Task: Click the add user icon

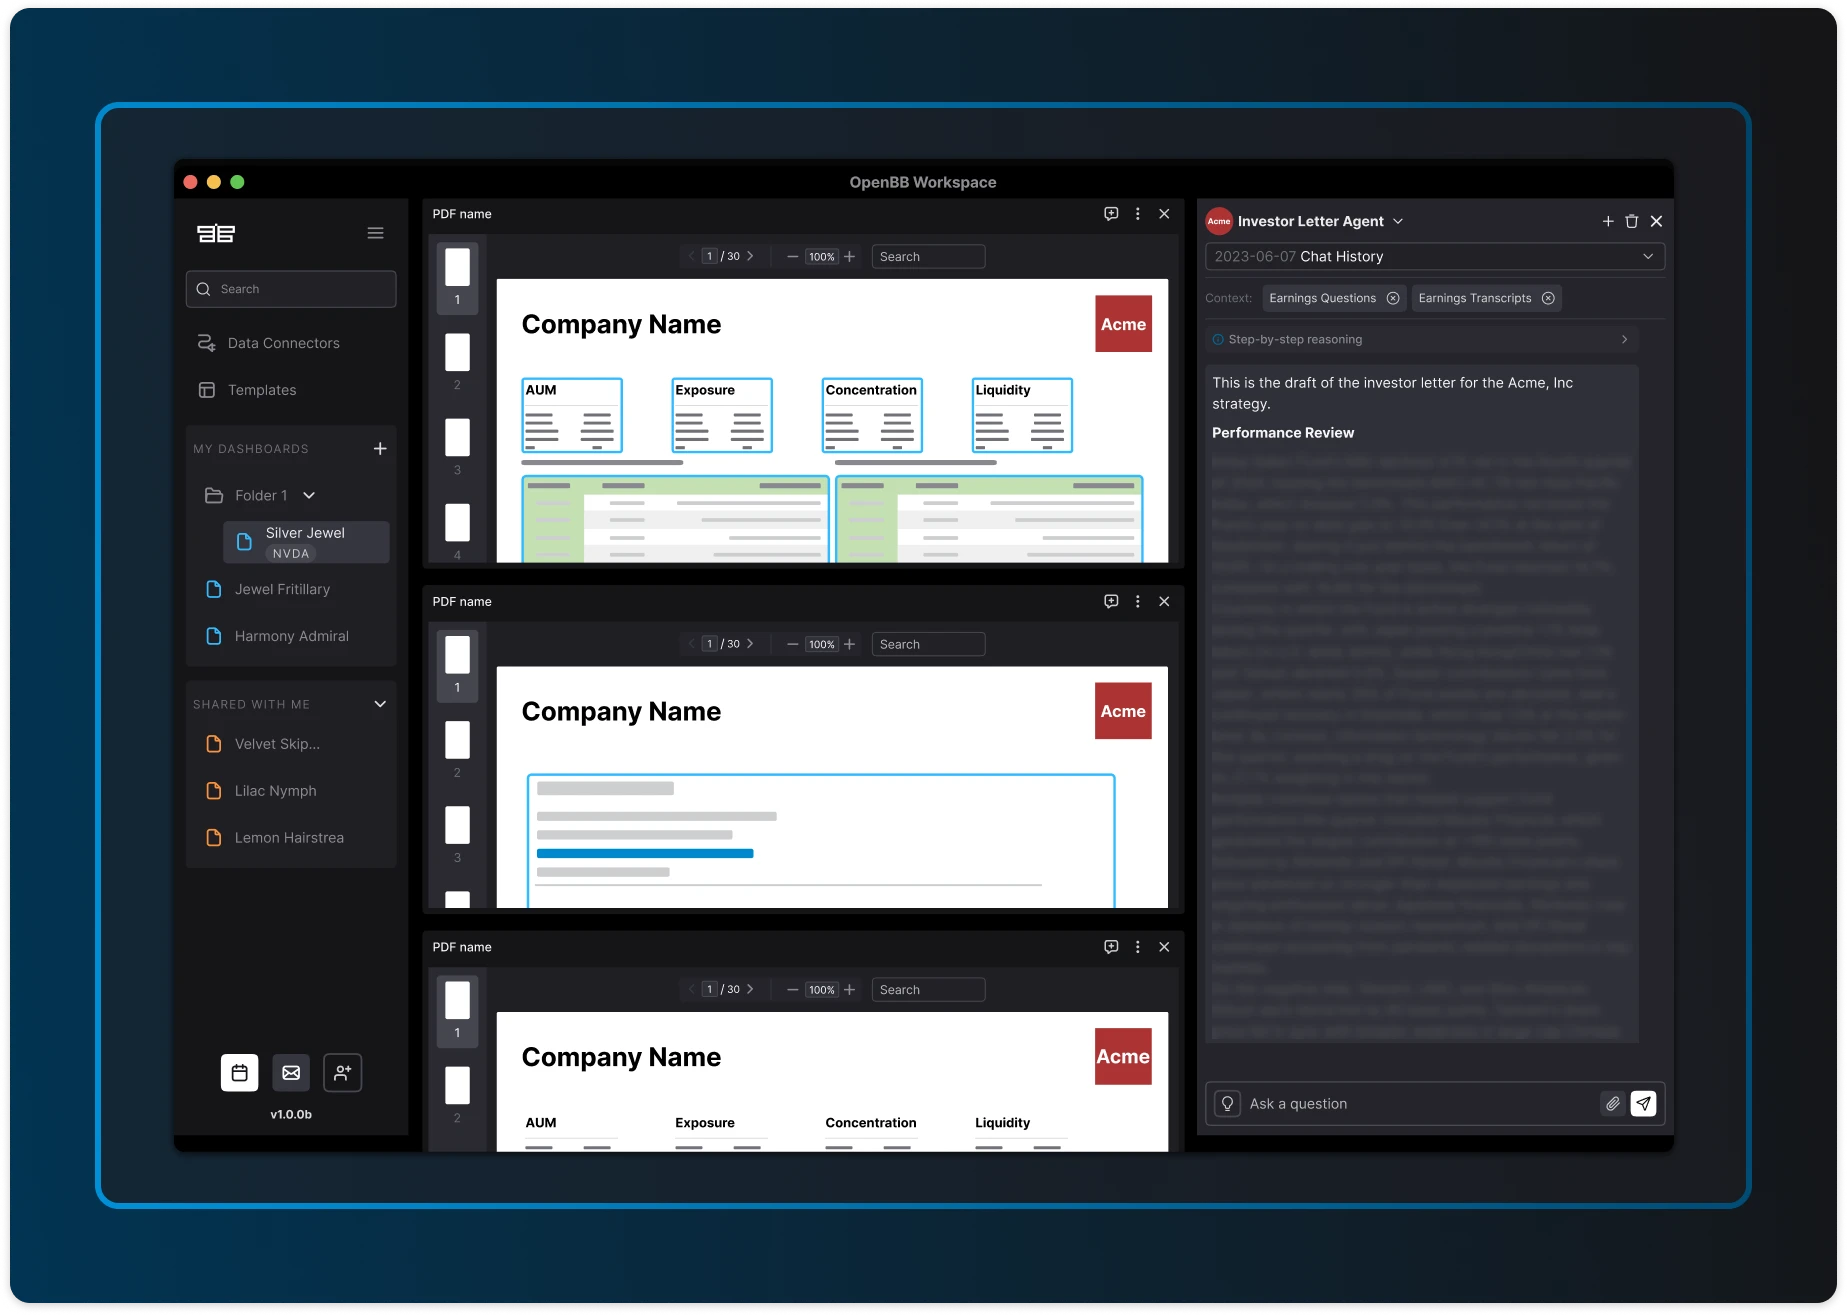Action: pos(342,1073)
